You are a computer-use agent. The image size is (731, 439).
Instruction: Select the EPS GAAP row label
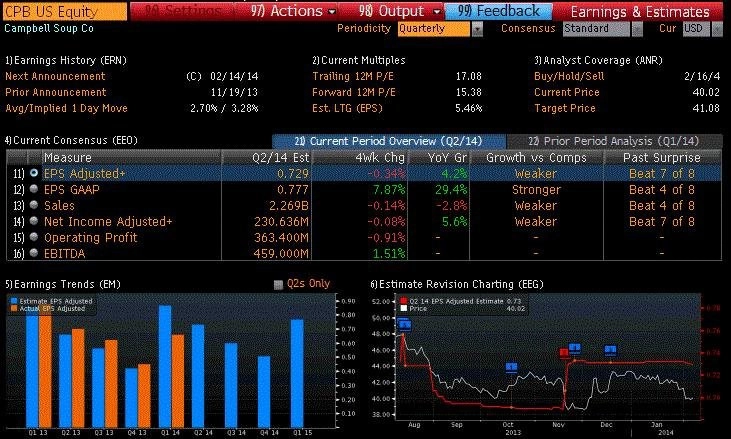71,189
